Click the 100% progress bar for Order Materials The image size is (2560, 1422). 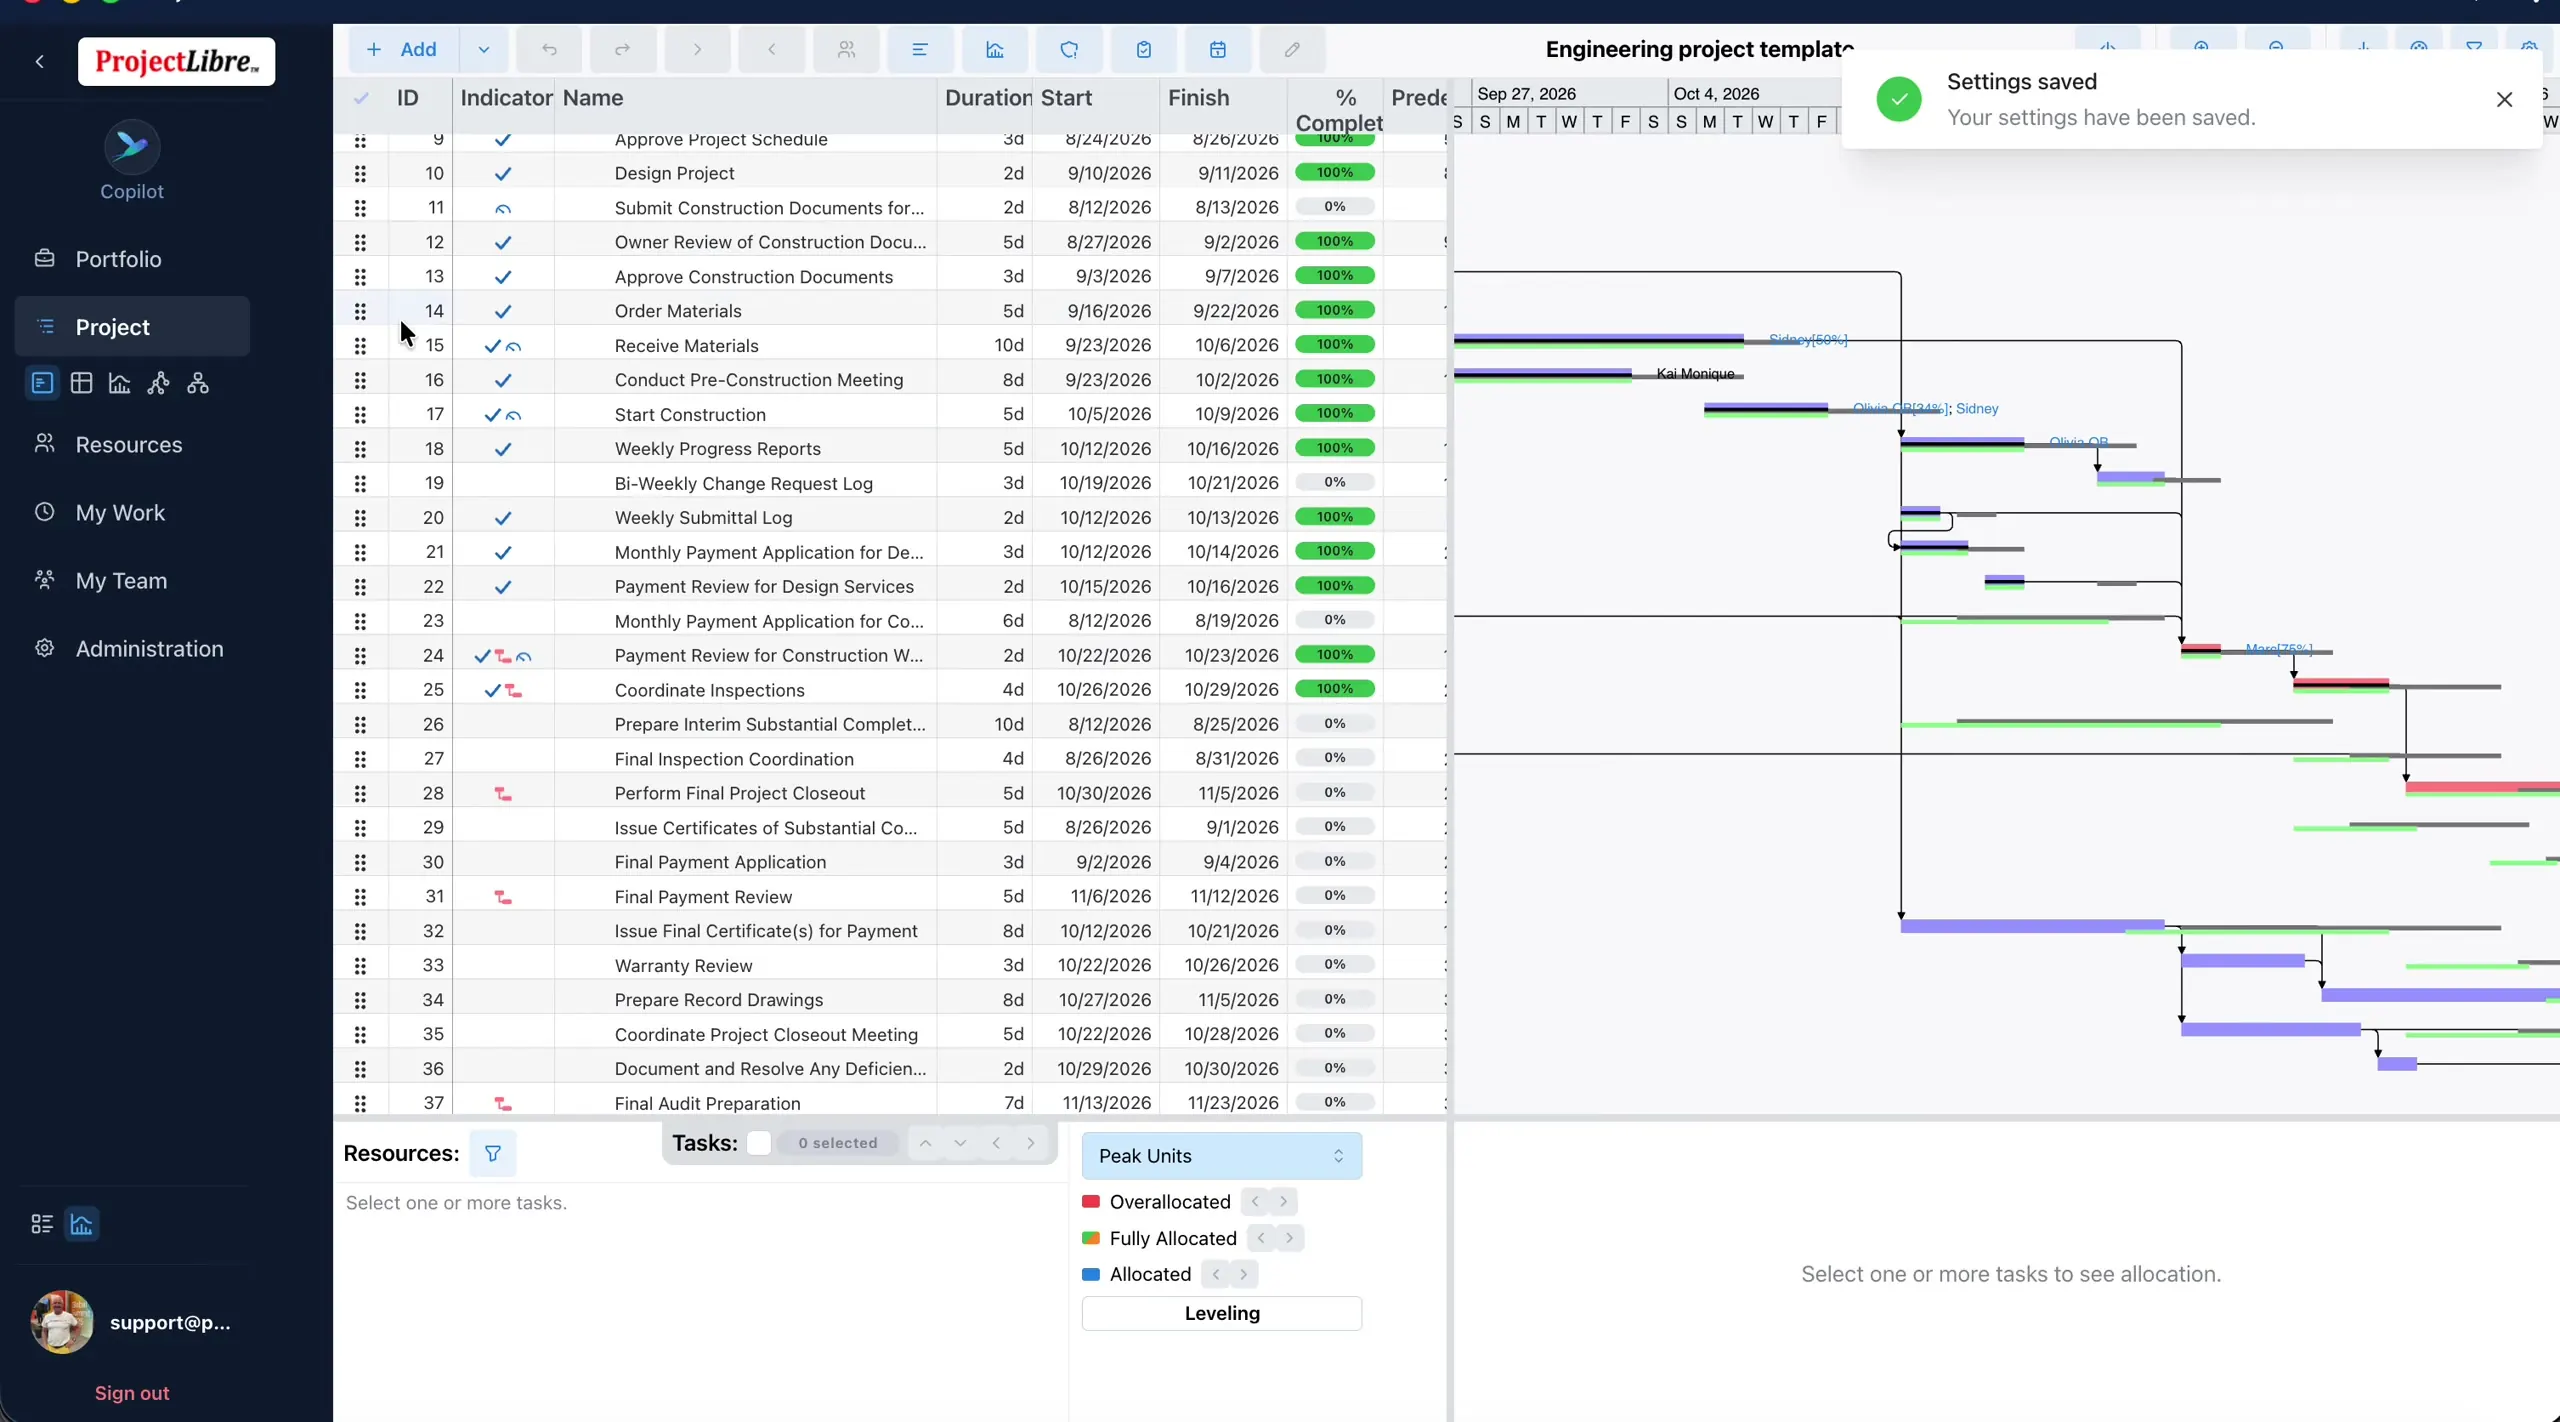[x=1334, y=310]
